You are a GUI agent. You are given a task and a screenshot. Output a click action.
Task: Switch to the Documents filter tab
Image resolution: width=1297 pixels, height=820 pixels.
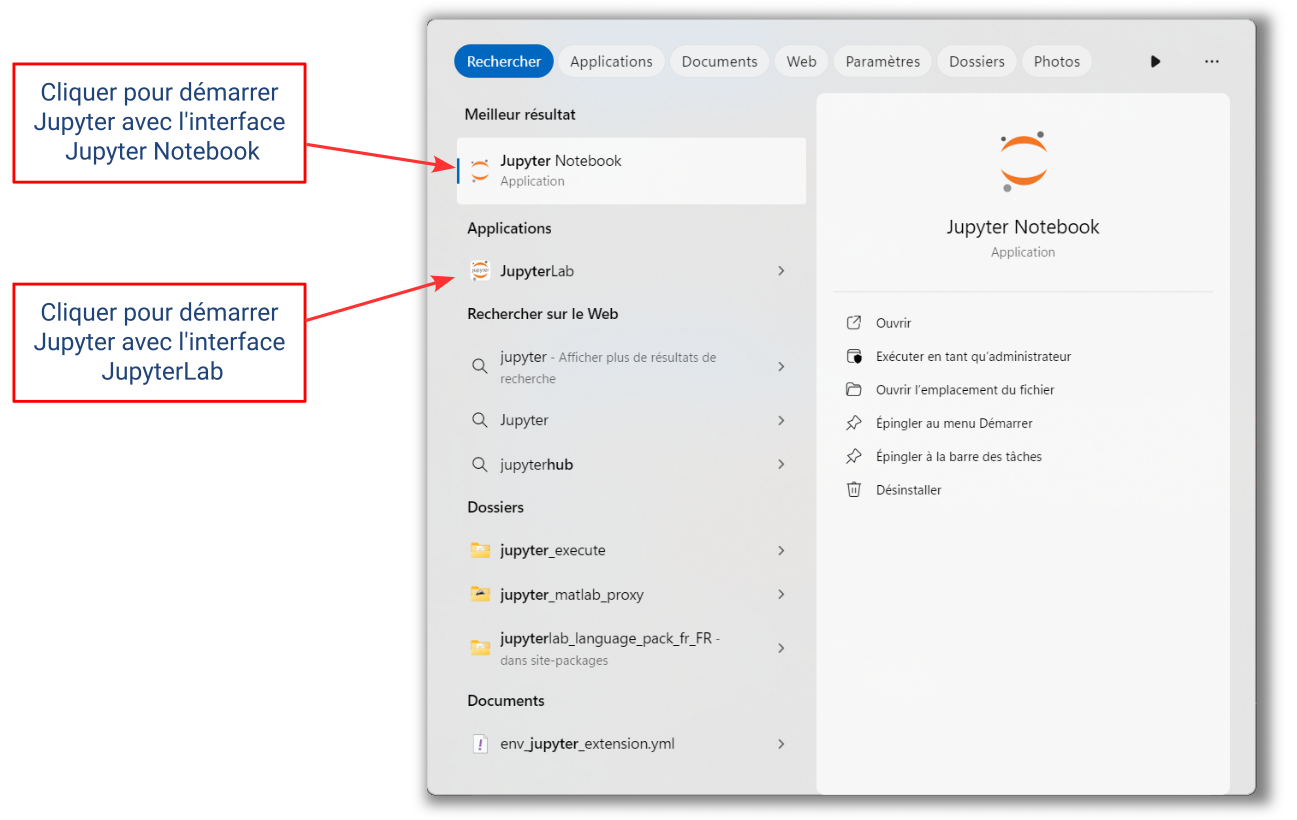[719, 61]
